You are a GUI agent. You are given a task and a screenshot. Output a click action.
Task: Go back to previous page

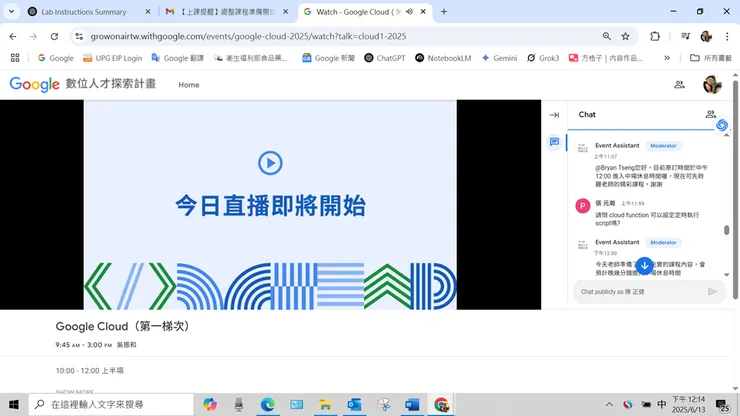point(13,36)
